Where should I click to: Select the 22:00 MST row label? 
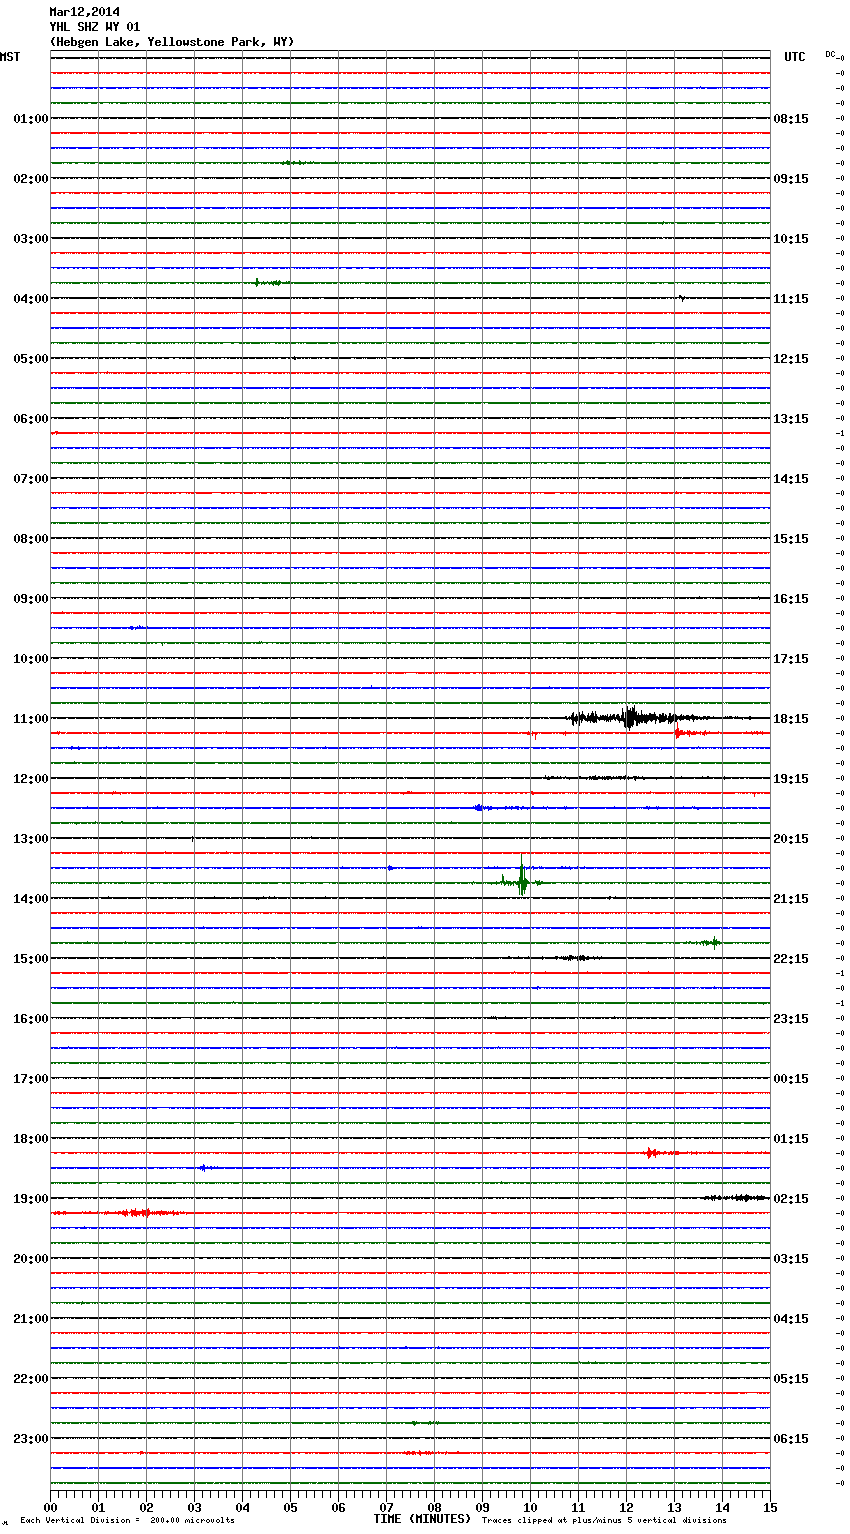pyautogui.click(x=31, y=1379)
